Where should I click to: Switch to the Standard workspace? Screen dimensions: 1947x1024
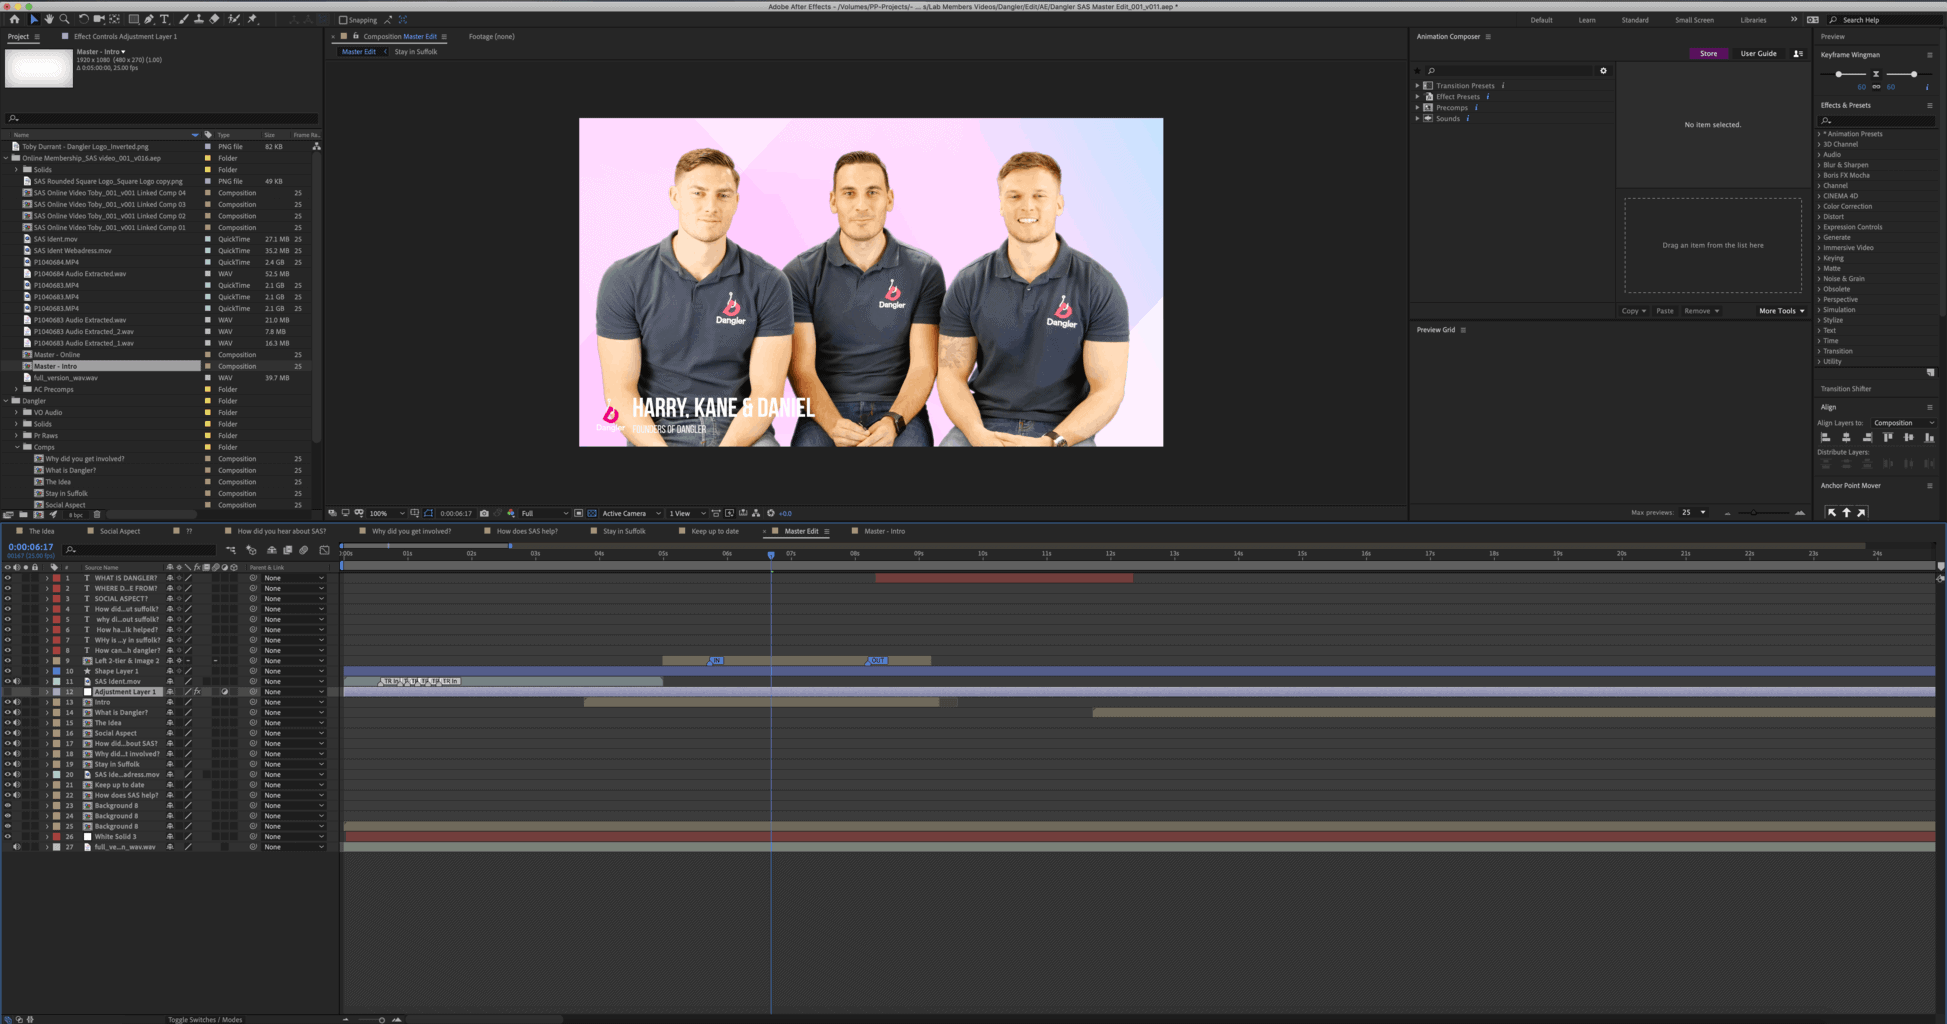click(x=1635, y=20)
